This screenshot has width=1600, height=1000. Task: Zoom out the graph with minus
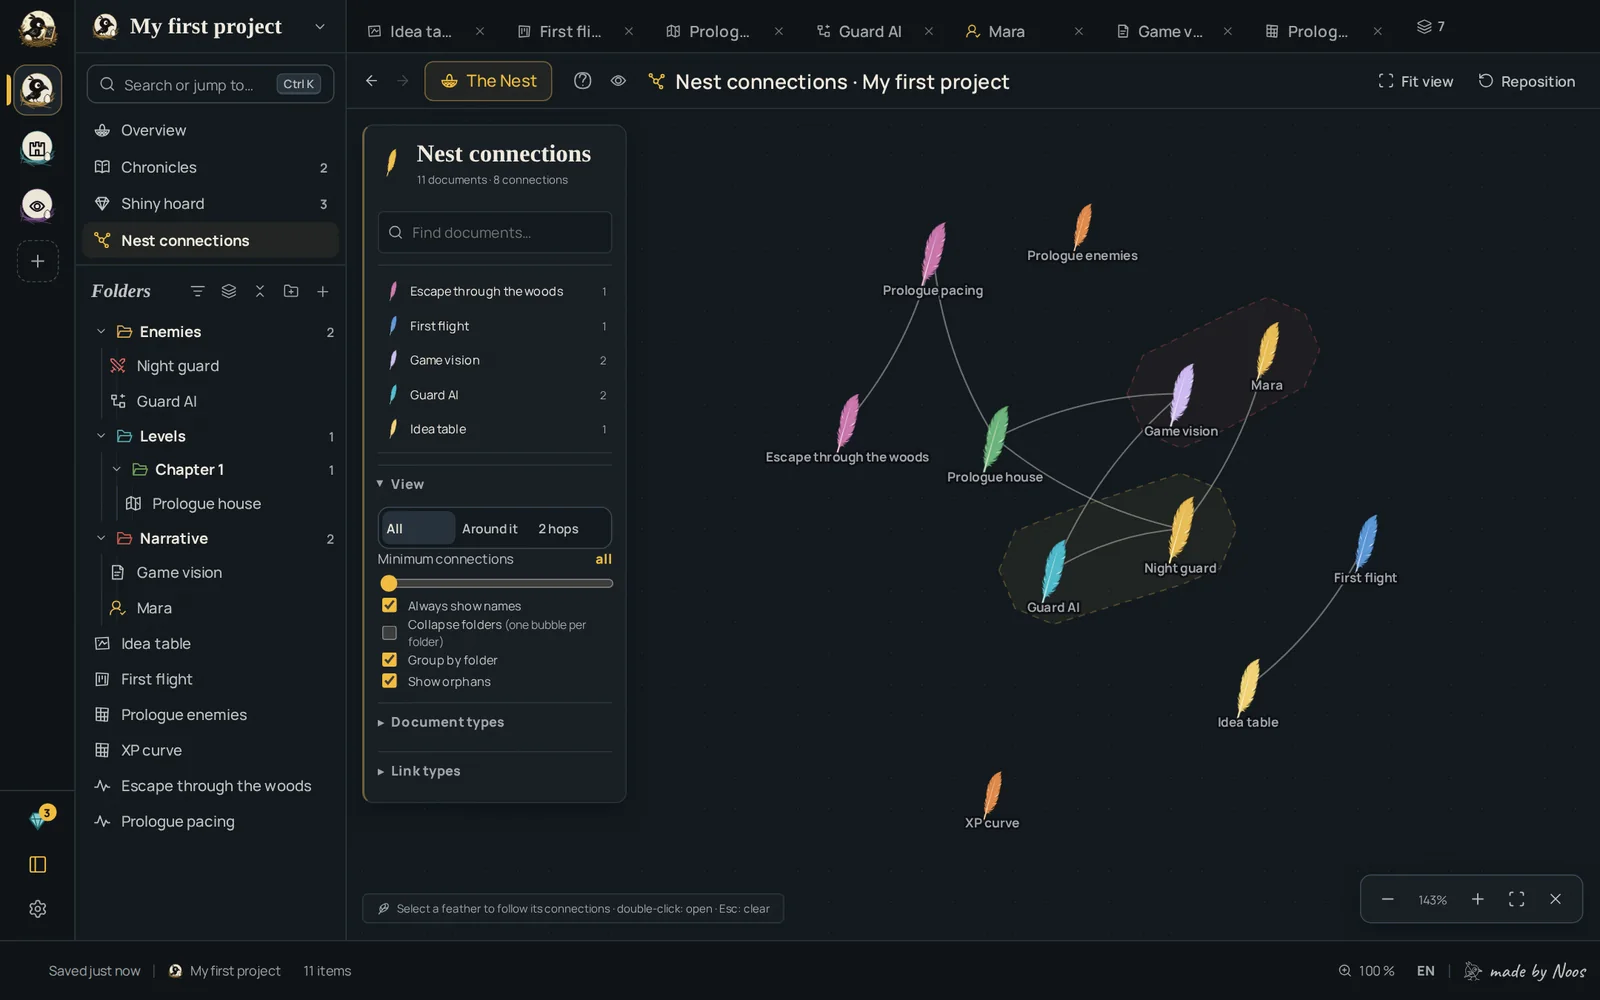coord(1388,899)
